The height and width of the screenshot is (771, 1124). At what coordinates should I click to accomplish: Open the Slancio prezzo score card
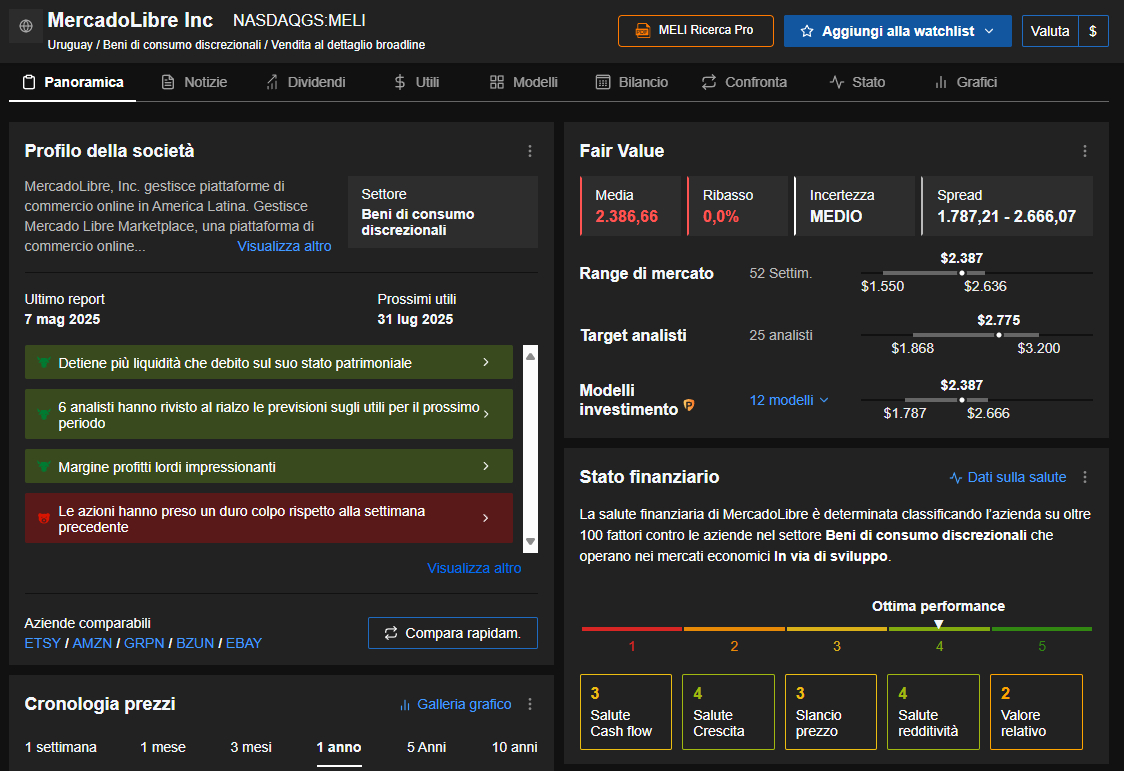[831, 712]
